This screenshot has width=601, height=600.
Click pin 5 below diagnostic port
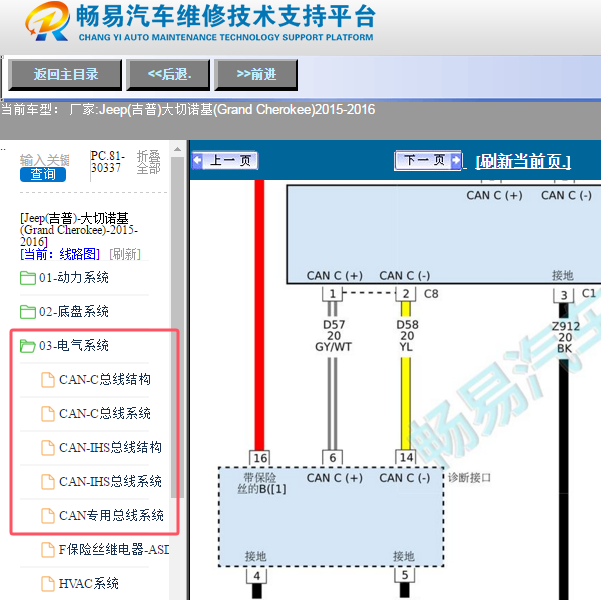(x=405, y=575)
